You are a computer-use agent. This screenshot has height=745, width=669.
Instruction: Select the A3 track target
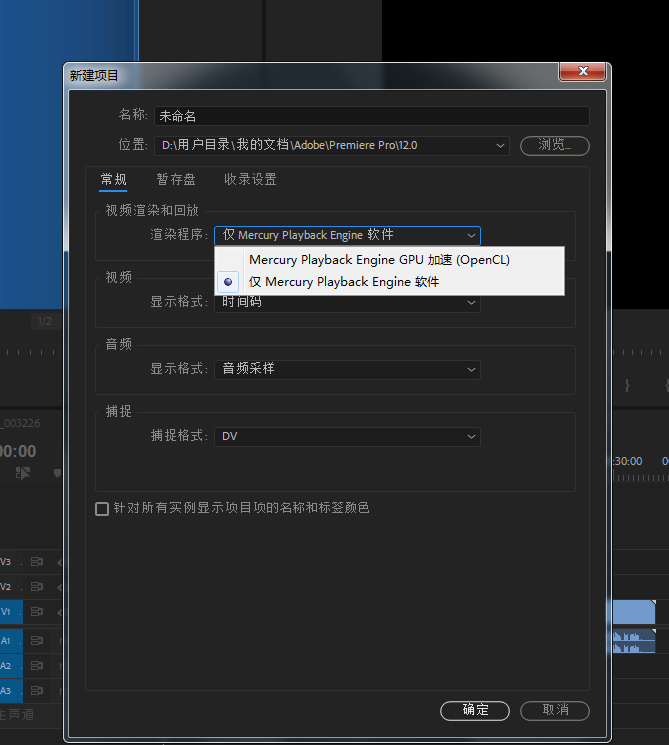(x=11, y=690)
